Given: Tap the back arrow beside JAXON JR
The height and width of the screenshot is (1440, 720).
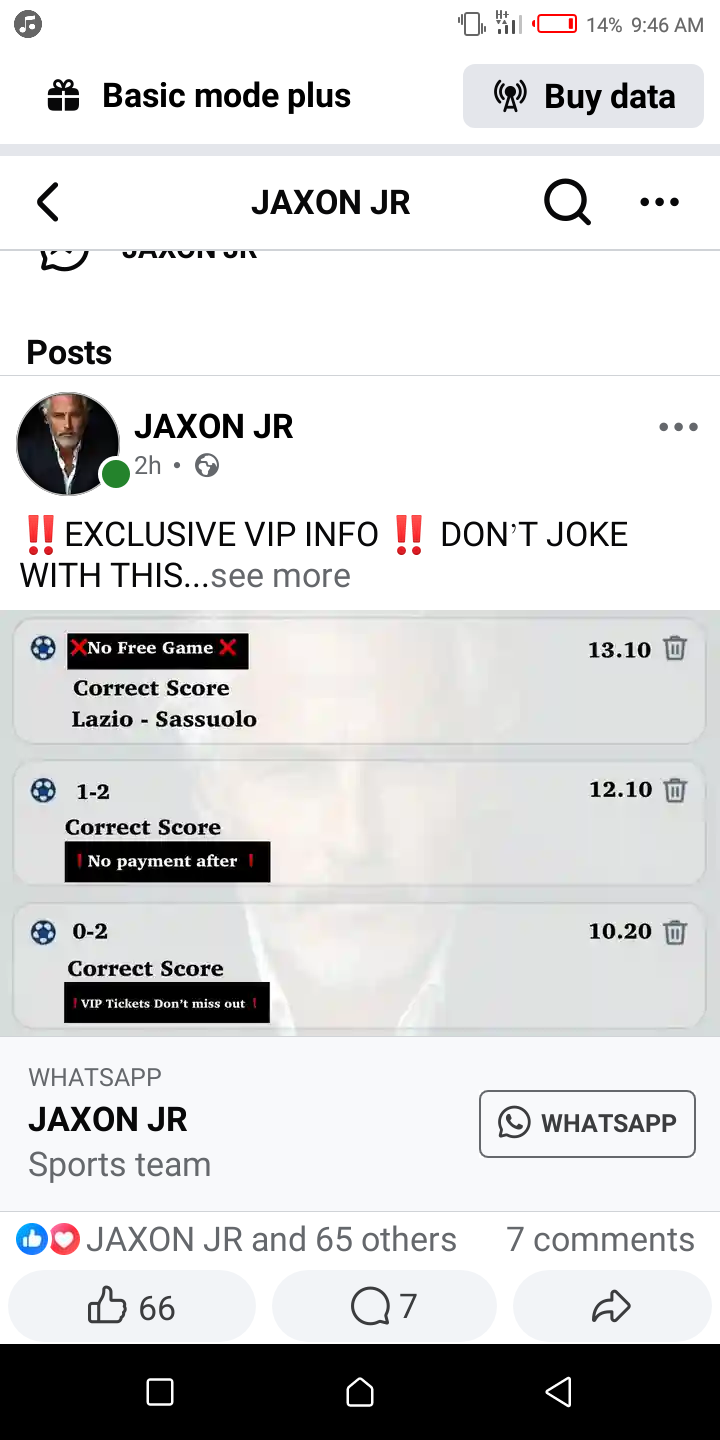Looking at the screenshot, I should pos(48,202).
